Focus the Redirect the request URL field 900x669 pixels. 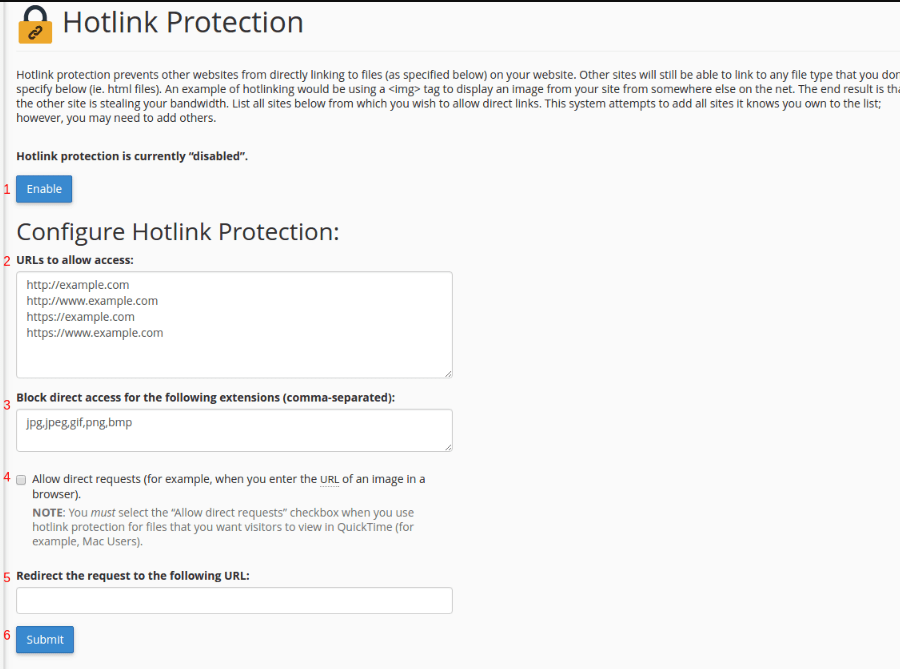pyautogui.click(x=234, y=600)
